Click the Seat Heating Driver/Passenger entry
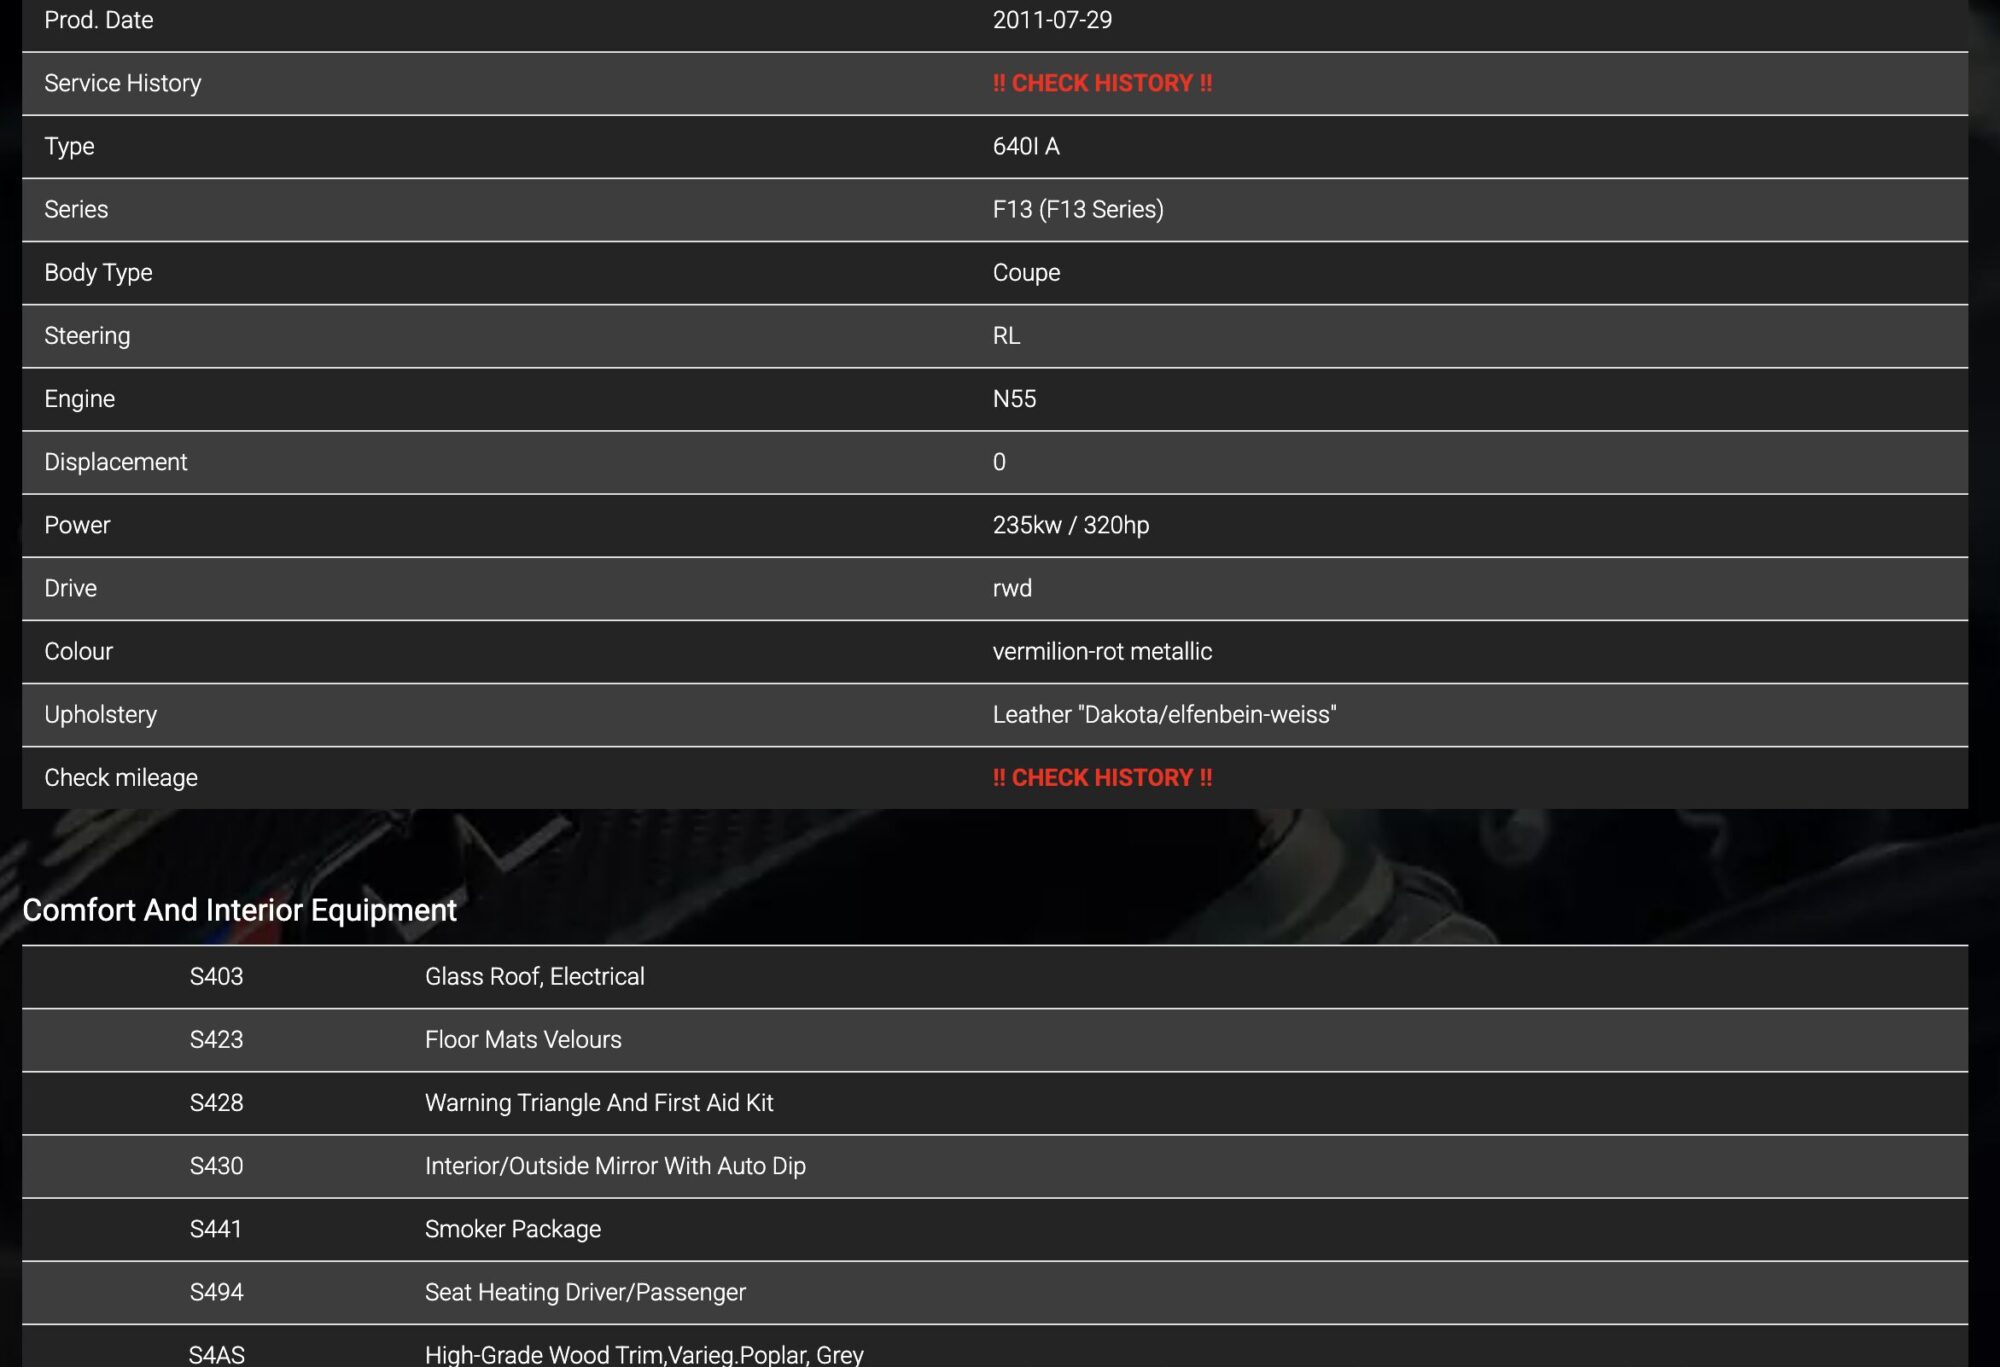 pyautogui.click(x=584, y=1292)
